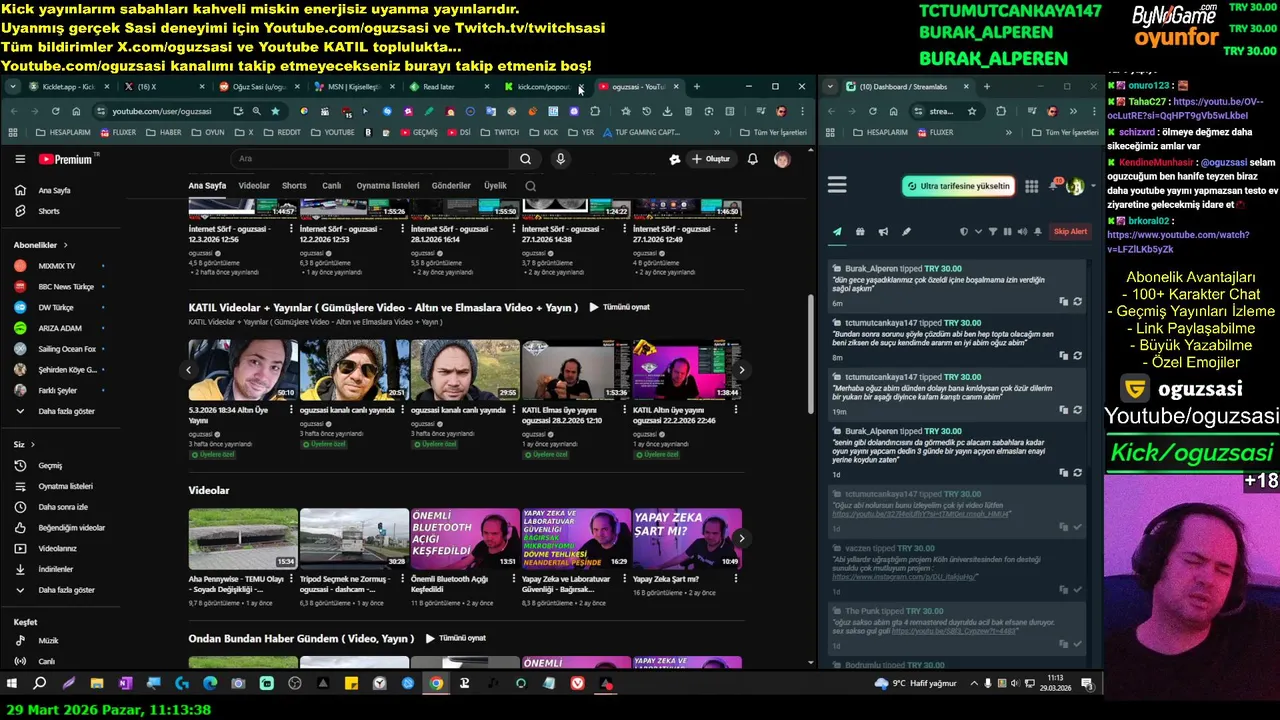The width and height of the screenshot is (1280, 720).
Task: Open Streamlabs notifications bell with badge
Action: (1054, 186)
